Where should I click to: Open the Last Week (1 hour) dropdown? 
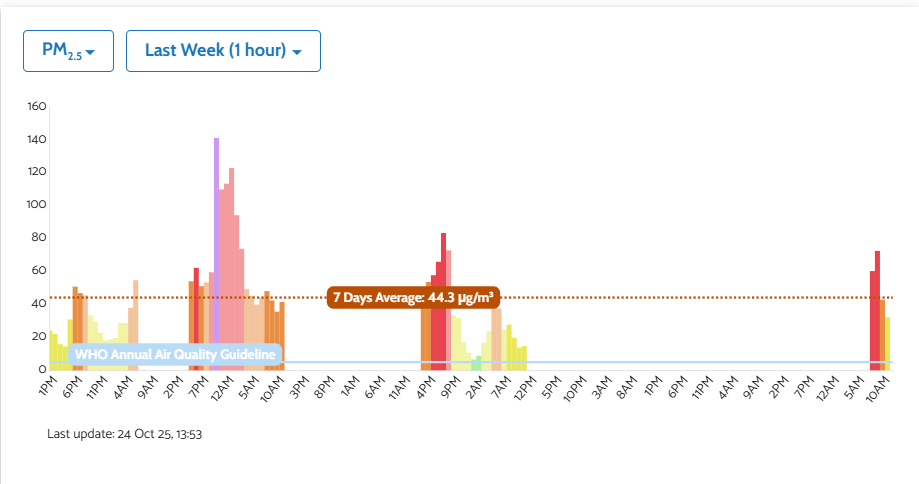223,51
